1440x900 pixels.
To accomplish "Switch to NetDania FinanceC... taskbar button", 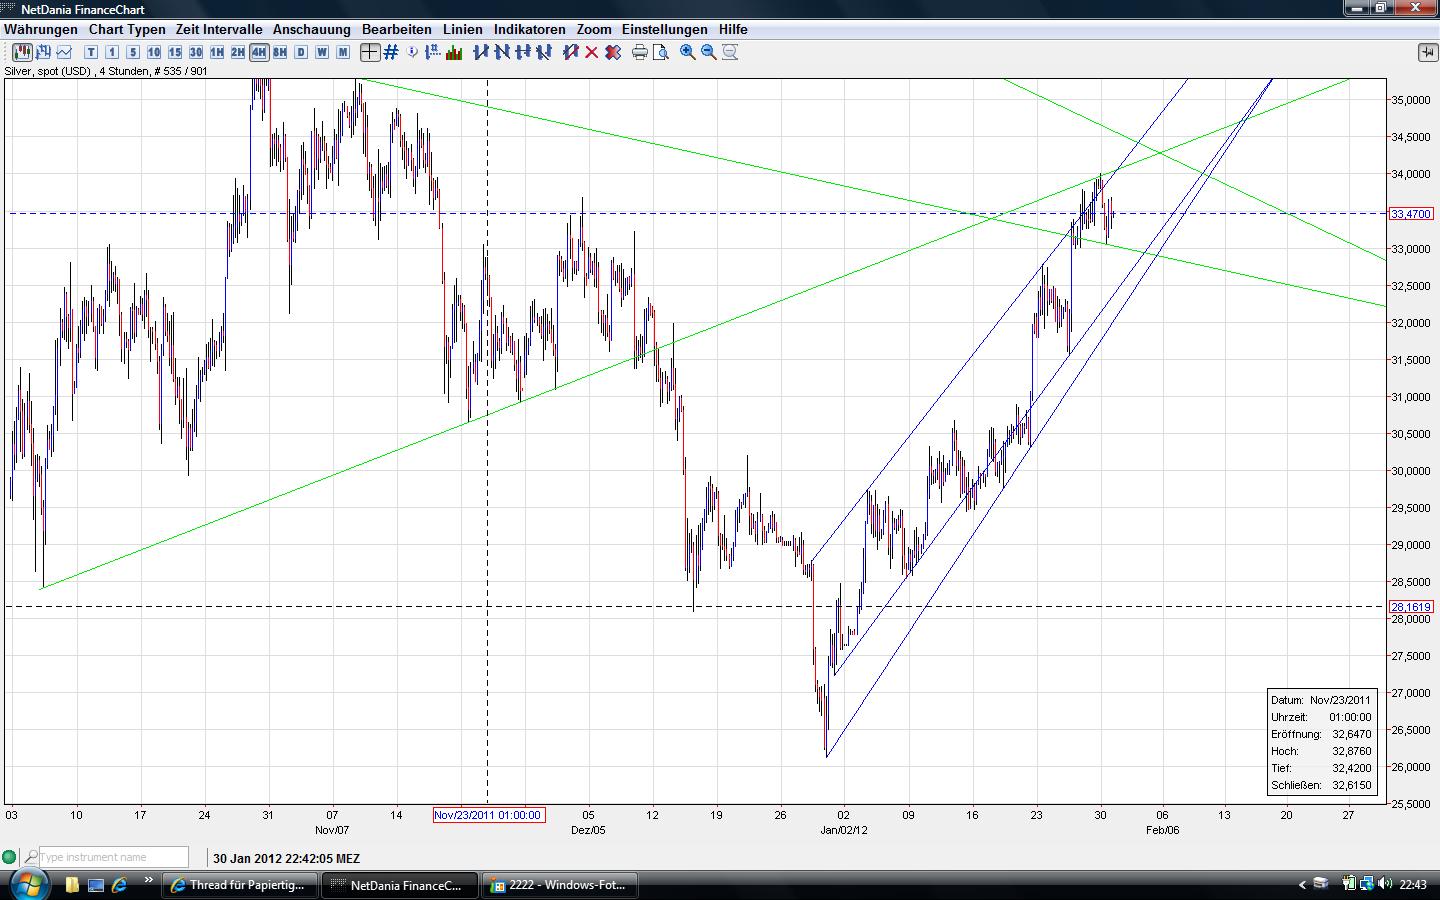I will [x=400, y=885].
